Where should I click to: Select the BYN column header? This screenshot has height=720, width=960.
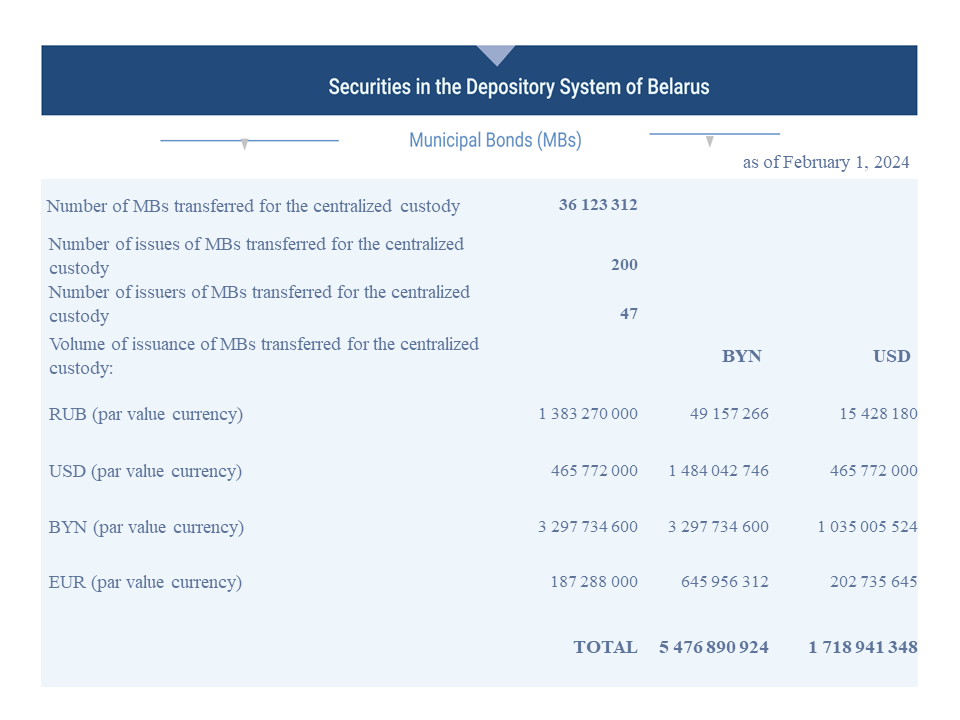[x=741, y=356]
